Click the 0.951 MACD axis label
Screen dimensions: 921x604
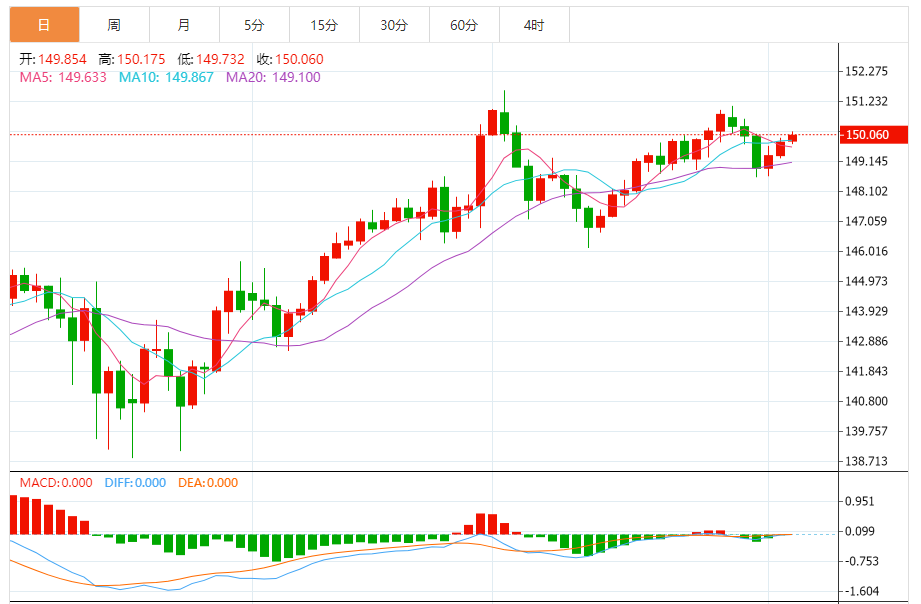click(x=859, y=501)
